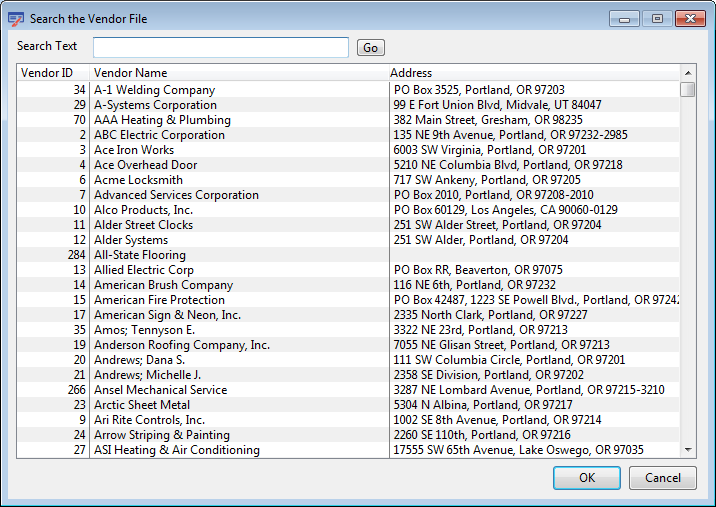Viewport: 716px width, 507px height.
Task: Click the scrollbar up arrow
Action: [688, 73]
